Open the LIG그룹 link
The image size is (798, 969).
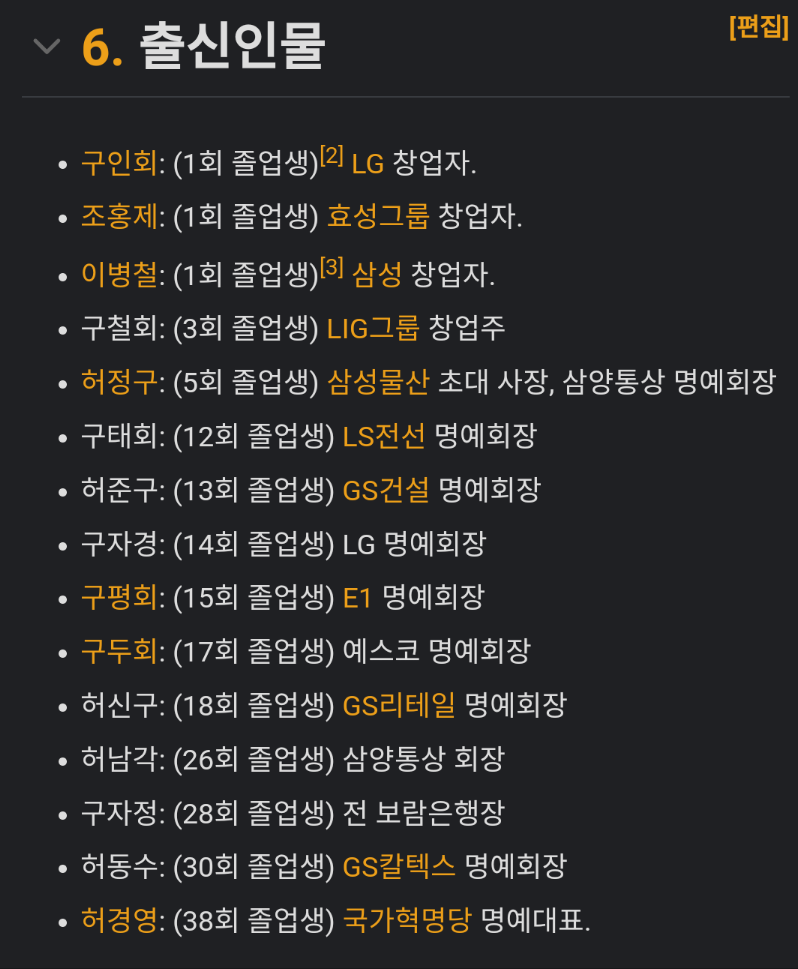pyautogui.click(x=373, y=328)
